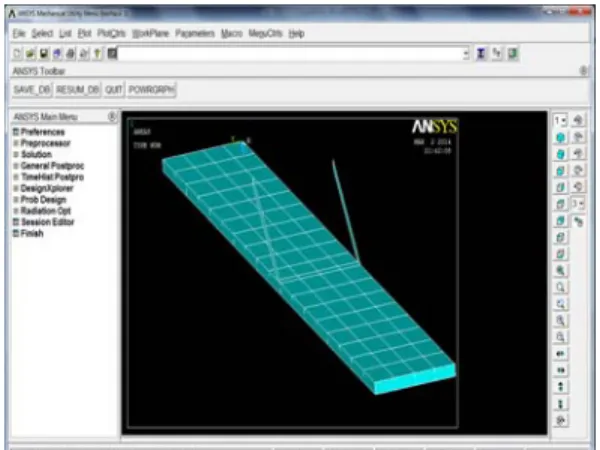The height and width of the screenshot is (450, 600).
Task: Open the active window number dropdown
Action: pos(561,121)
